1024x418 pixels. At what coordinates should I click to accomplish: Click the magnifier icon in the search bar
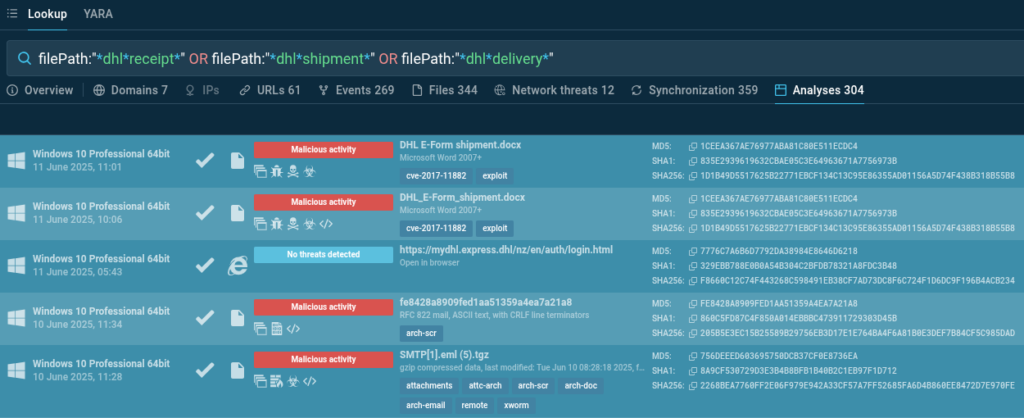click(22, 57)
